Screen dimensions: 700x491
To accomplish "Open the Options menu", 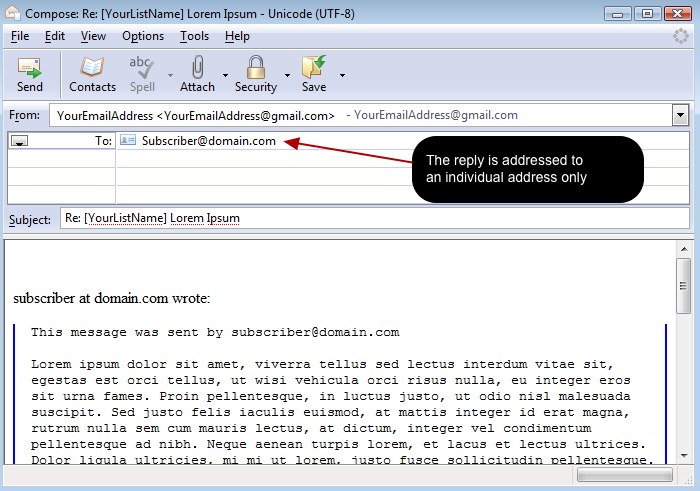I will pyautogui.click(x=143, y=36).
